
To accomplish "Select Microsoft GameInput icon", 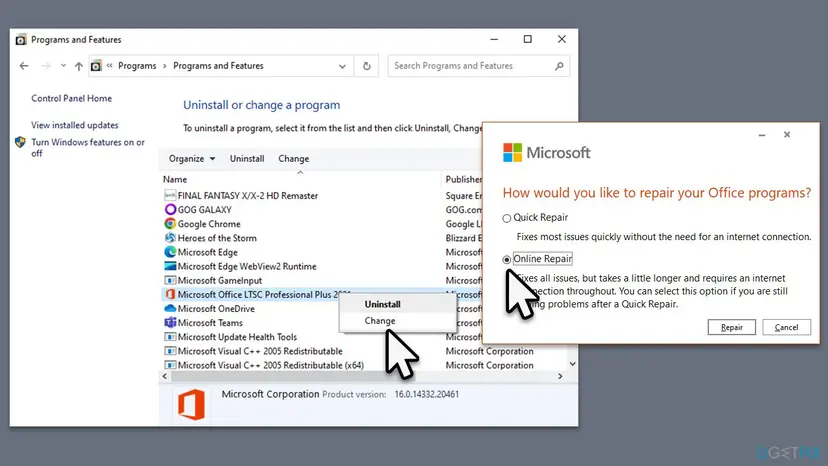I will tap(170, 281).
